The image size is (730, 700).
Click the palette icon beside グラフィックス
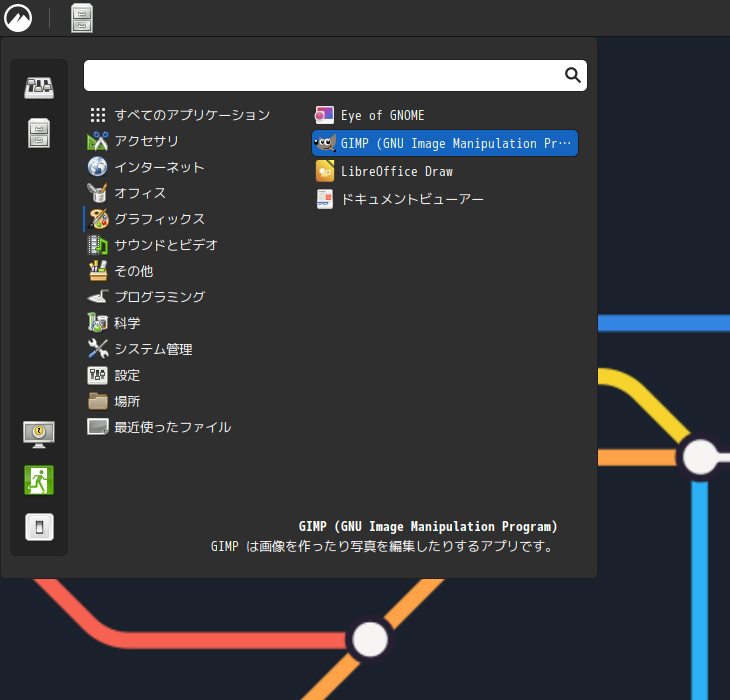98,219
